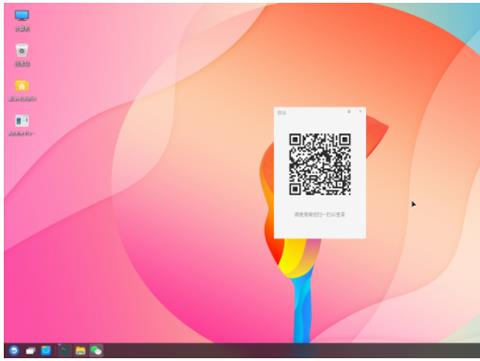The image size is (480, 361).
Task: Open the Recycle Bin desktop icon
Action: pos(22,51)
